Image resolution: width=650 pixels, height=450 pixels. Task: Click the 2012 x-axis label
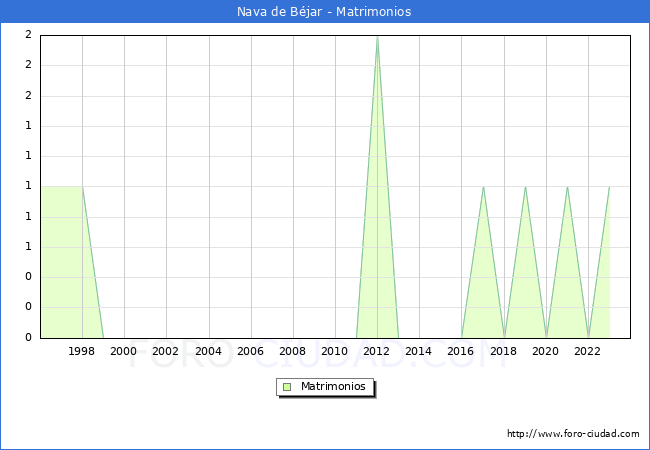(x=376, y=351)
